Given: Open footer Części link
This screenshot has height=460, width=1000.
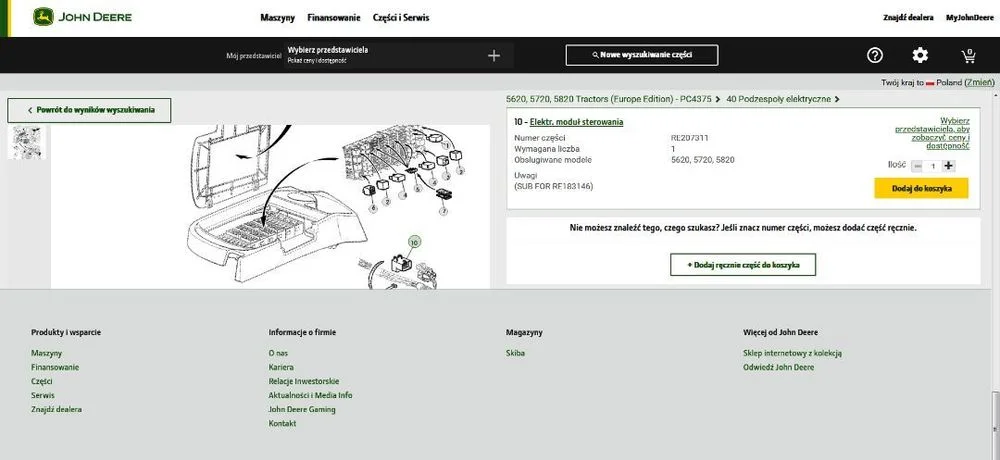Looking at the screenshot, I should coord(41,381).
